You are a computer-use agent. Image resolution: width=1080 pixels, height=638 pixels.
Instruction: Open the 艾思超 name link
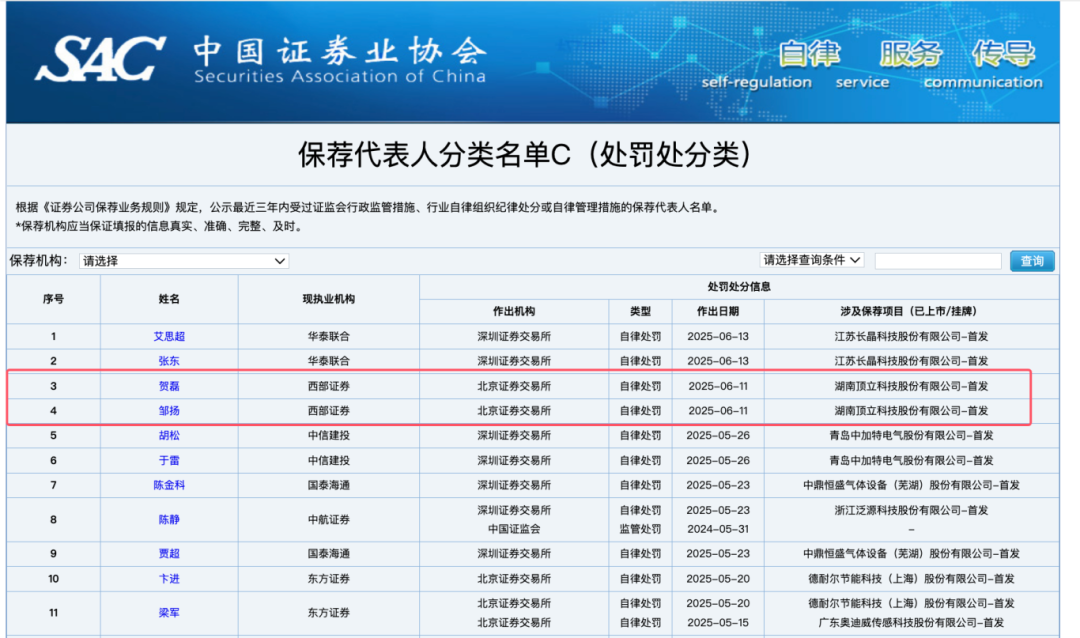pos(169,336)
